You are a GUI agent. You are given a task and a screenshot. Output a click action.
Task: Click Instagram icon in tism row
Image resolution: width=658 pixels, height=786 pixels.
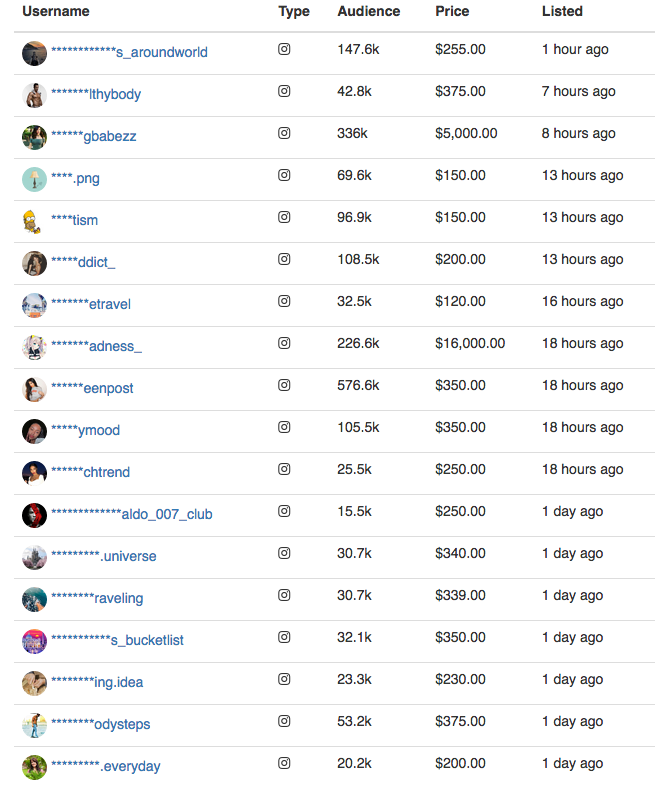click(x=284, y=217)
